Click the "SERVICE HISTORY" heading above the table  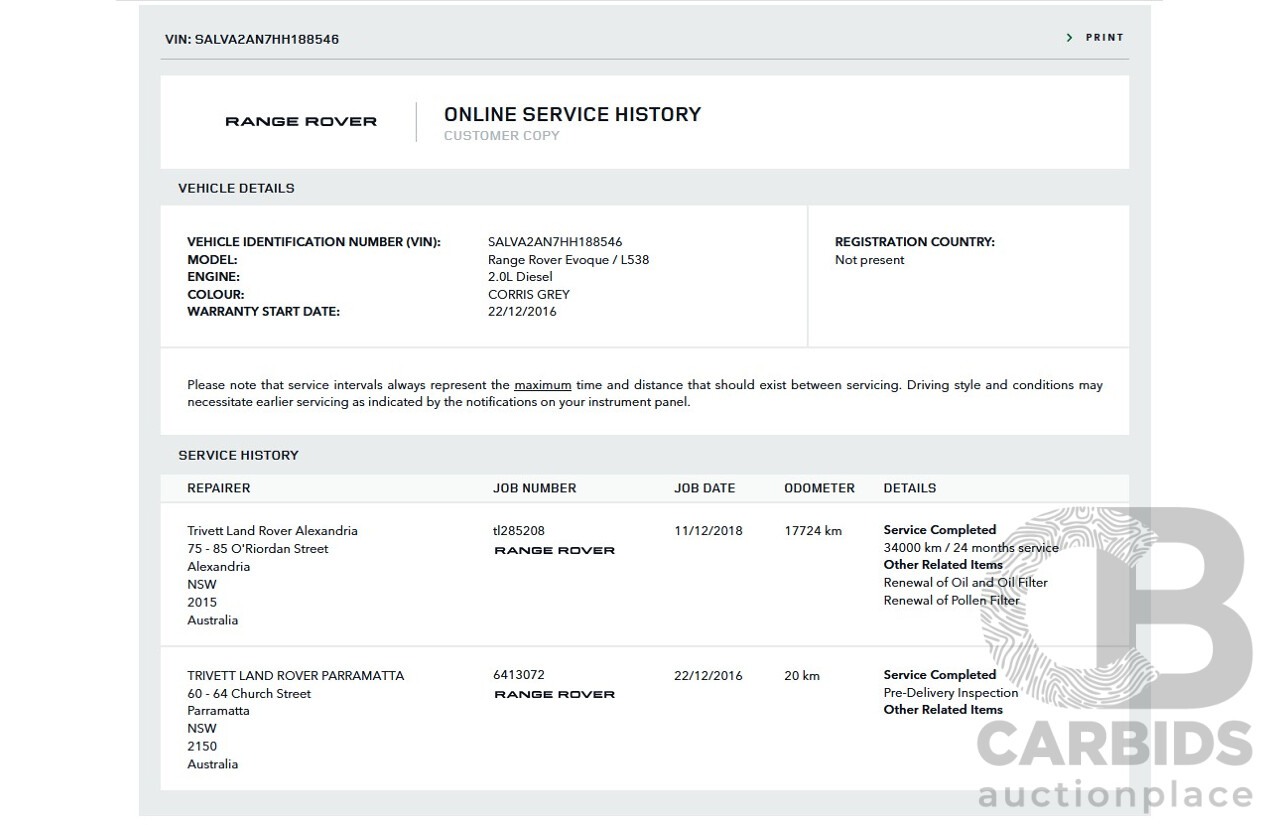tap(239, 456)
